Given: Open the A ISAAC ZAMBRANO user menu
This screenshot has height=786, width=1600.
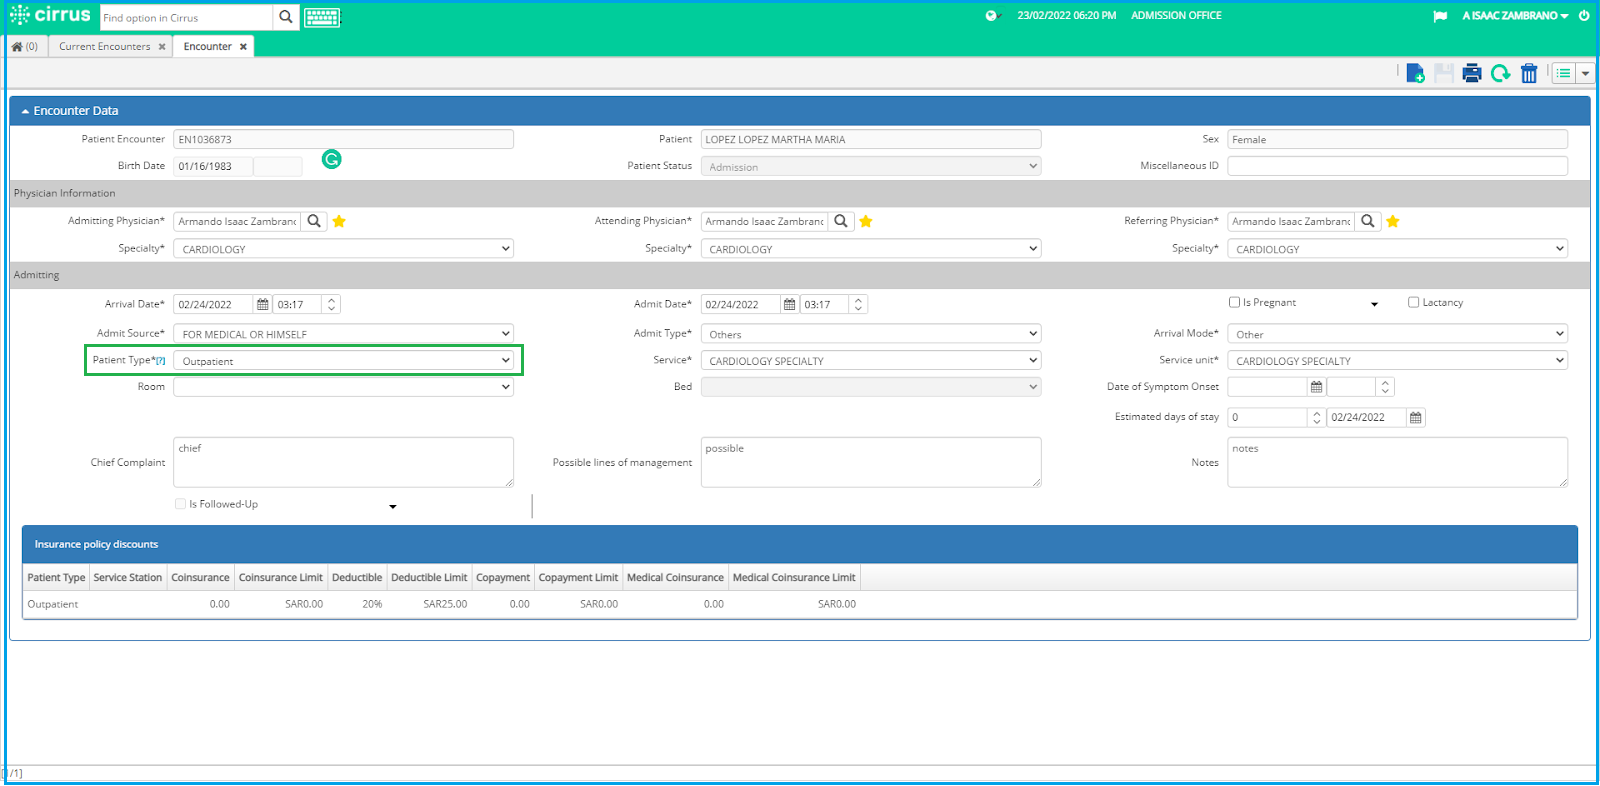Looking at the screenshot, I should click(x=1515, y=16).
